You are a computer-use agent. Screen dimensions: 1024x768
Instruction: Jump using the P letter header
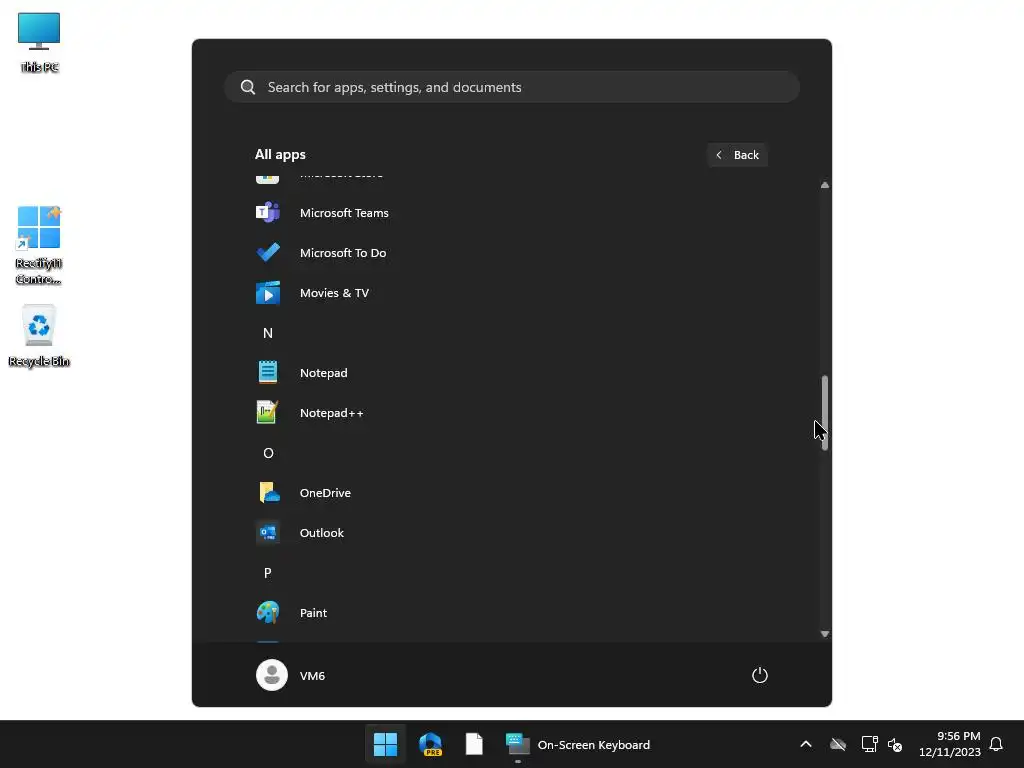tap(268, 573)
